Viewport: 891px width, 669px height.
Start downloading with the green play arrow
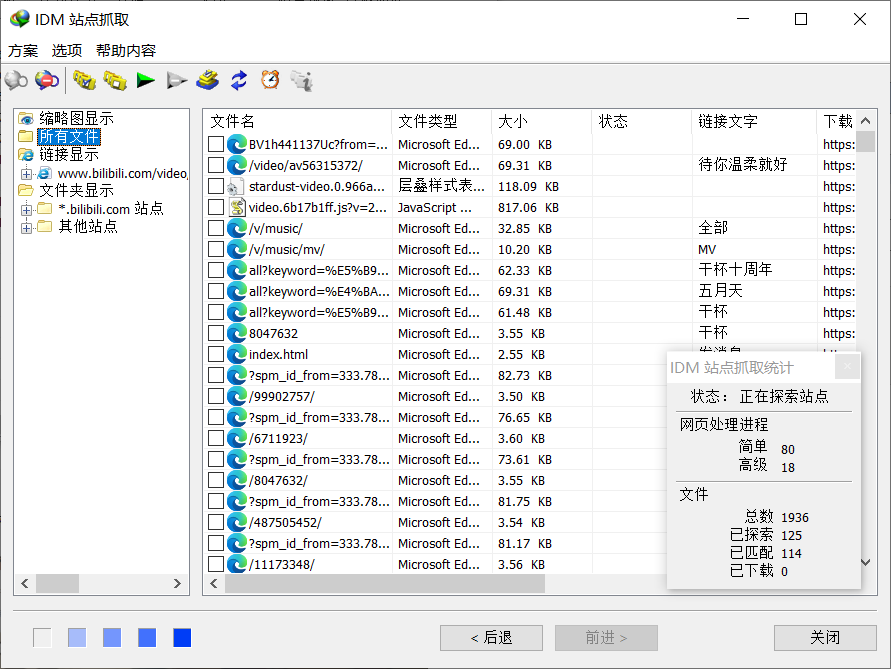point(145,81)
